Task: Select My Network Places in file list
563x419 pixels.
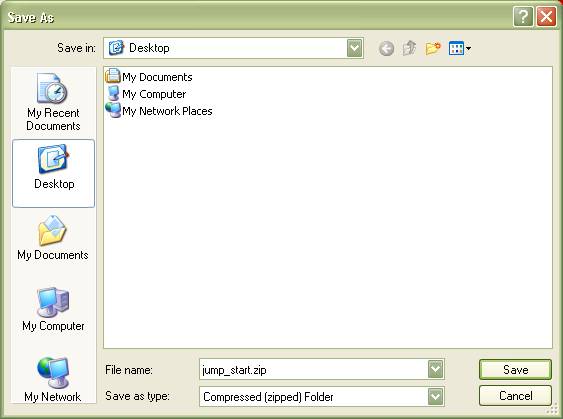Action: click(x=159, y=111)
